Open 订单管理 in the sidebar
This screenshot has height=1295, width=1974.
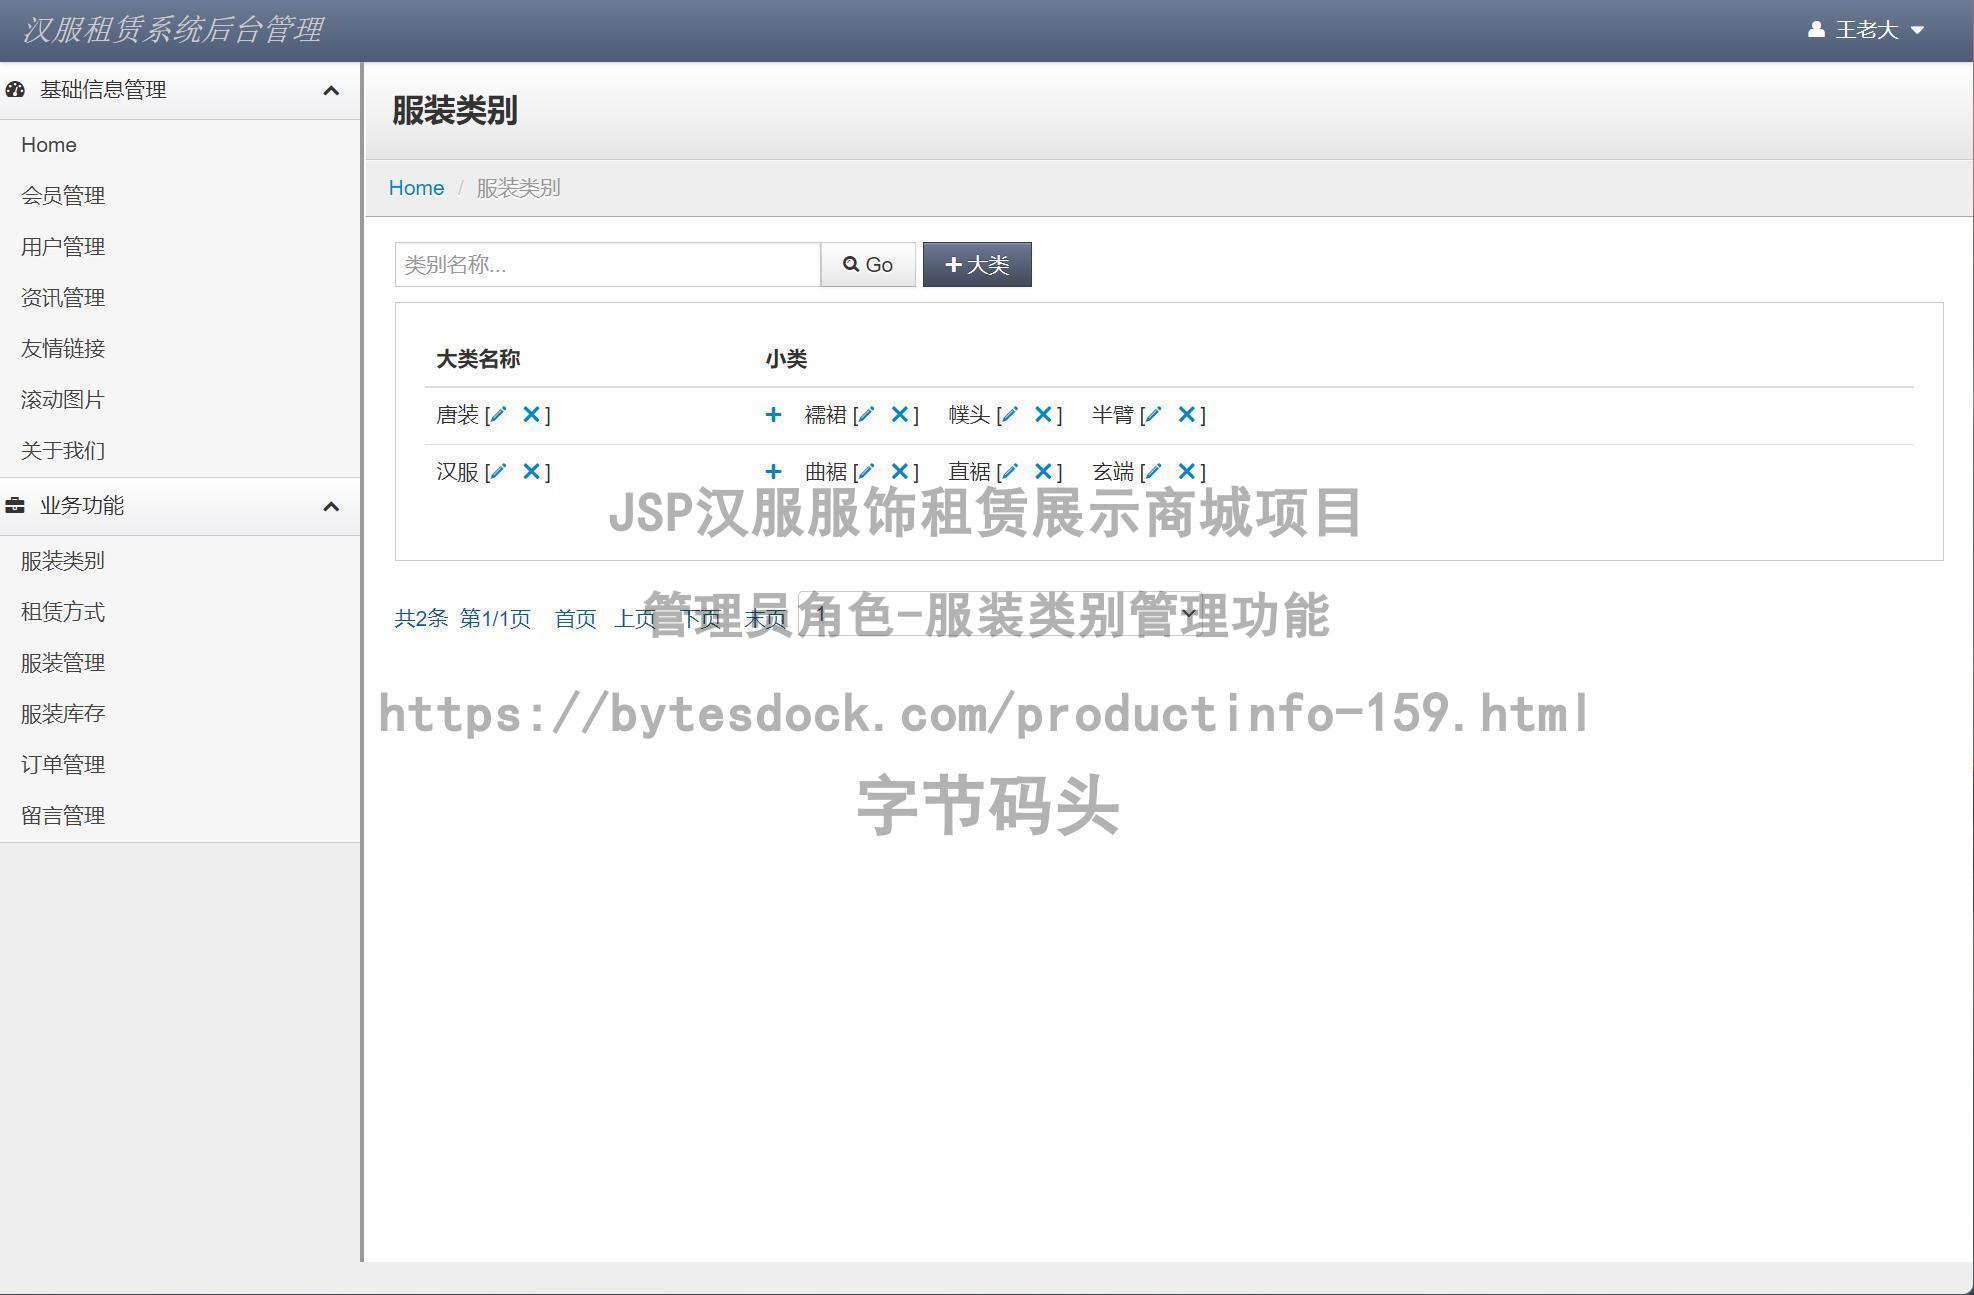[x=63, y=765]
